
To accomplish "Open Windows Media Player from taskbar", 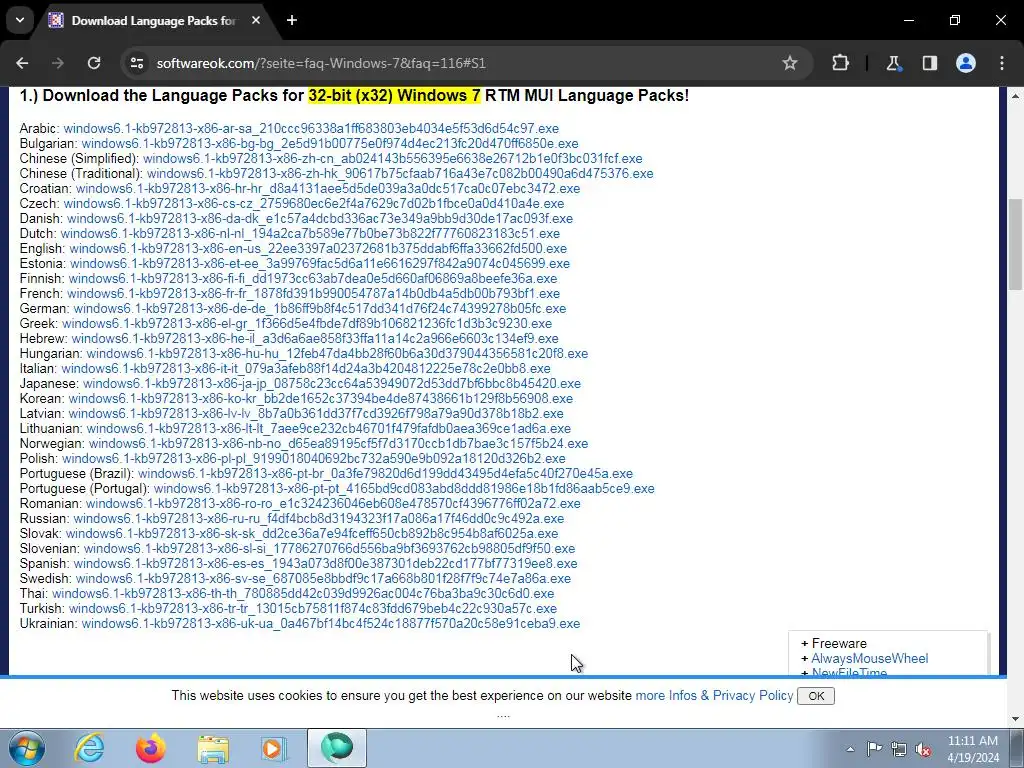I will coord(274,748).
